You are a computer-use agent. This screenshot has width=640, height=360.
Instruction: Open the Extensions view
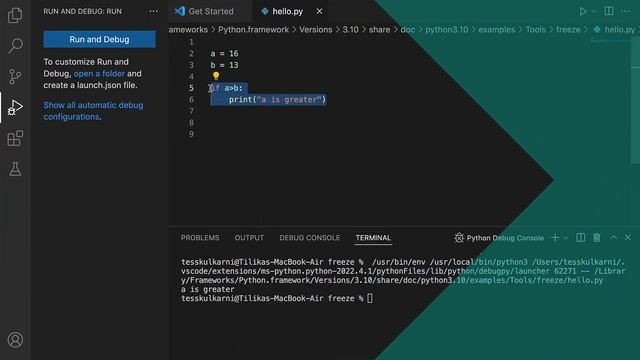coord(15,138)
